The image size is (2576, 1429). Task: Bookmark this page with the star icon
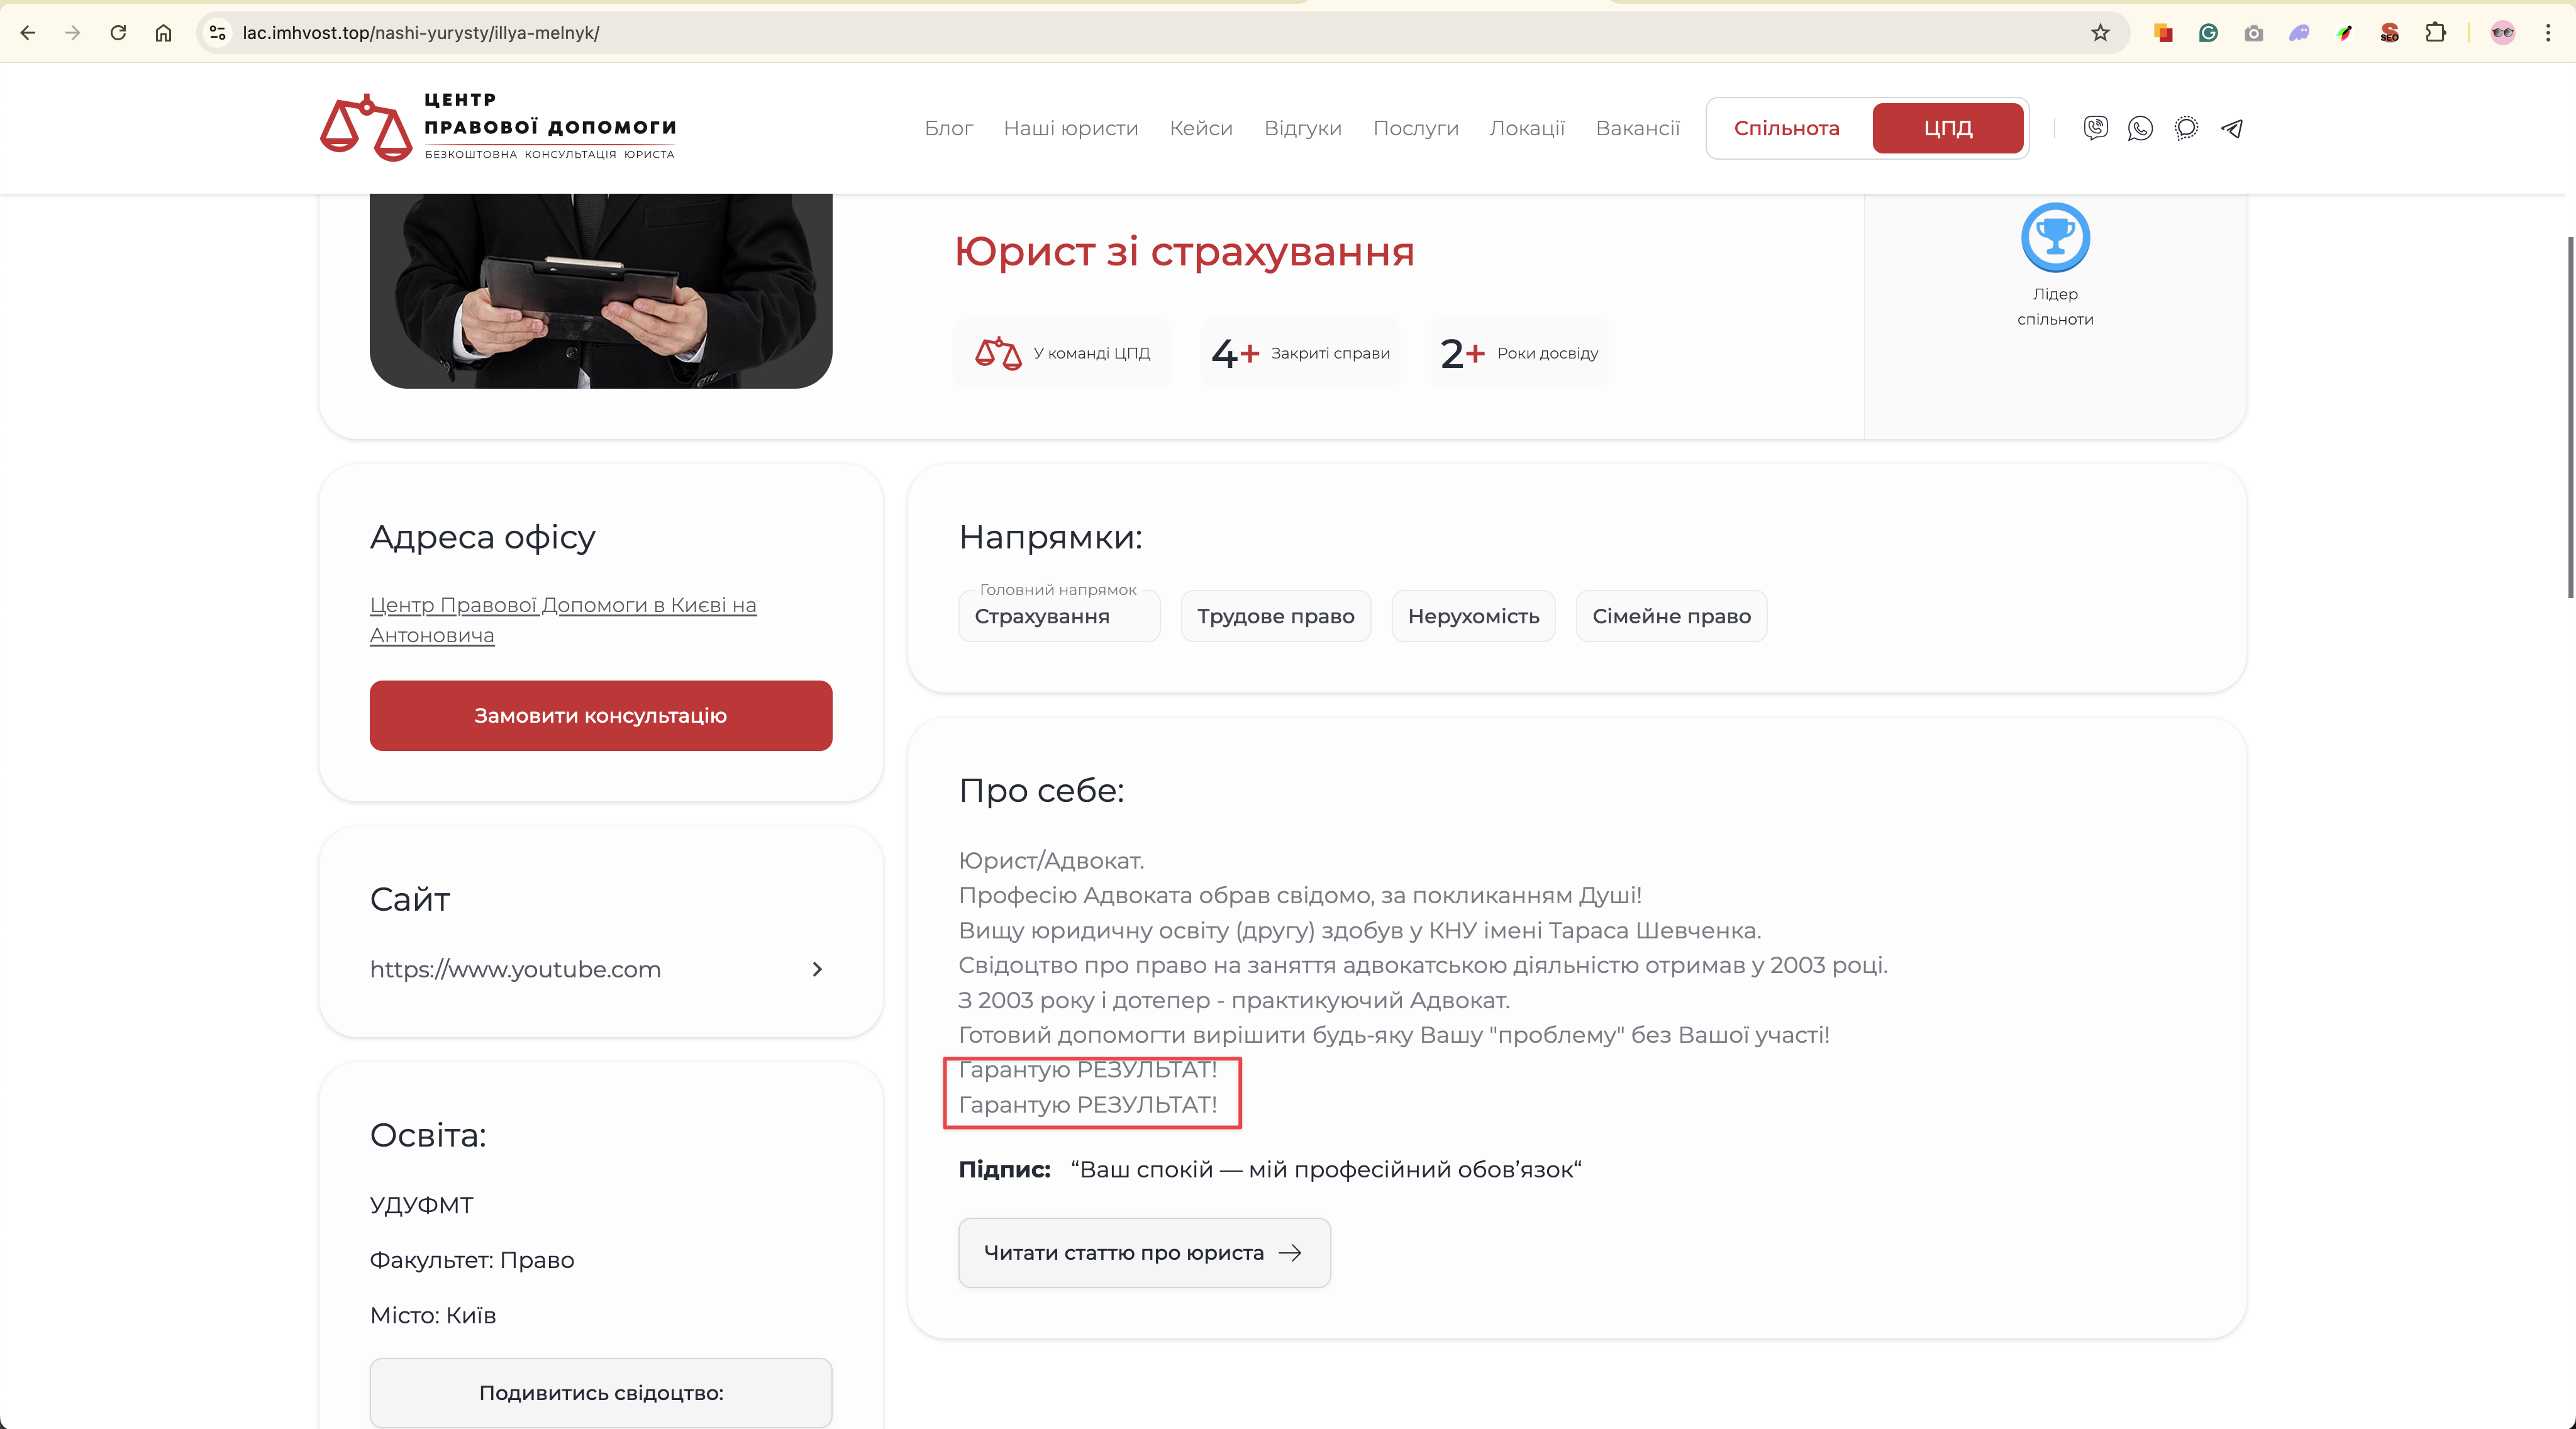[x=2100, y=33]
